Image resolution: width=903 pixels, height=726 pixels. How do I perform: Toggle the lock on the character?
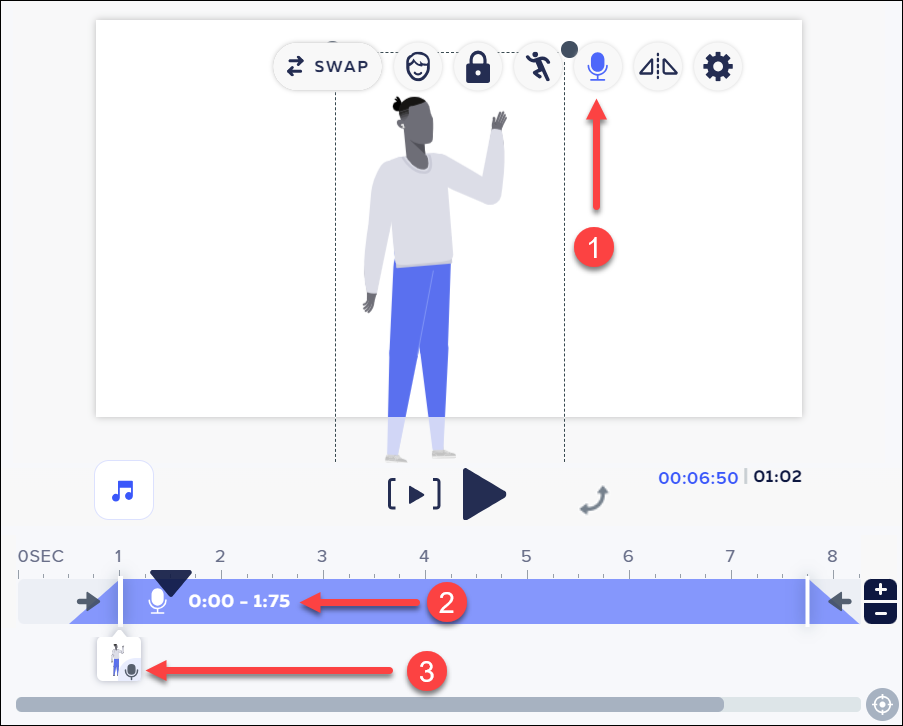pyautogui.click(x=478, y=66)
